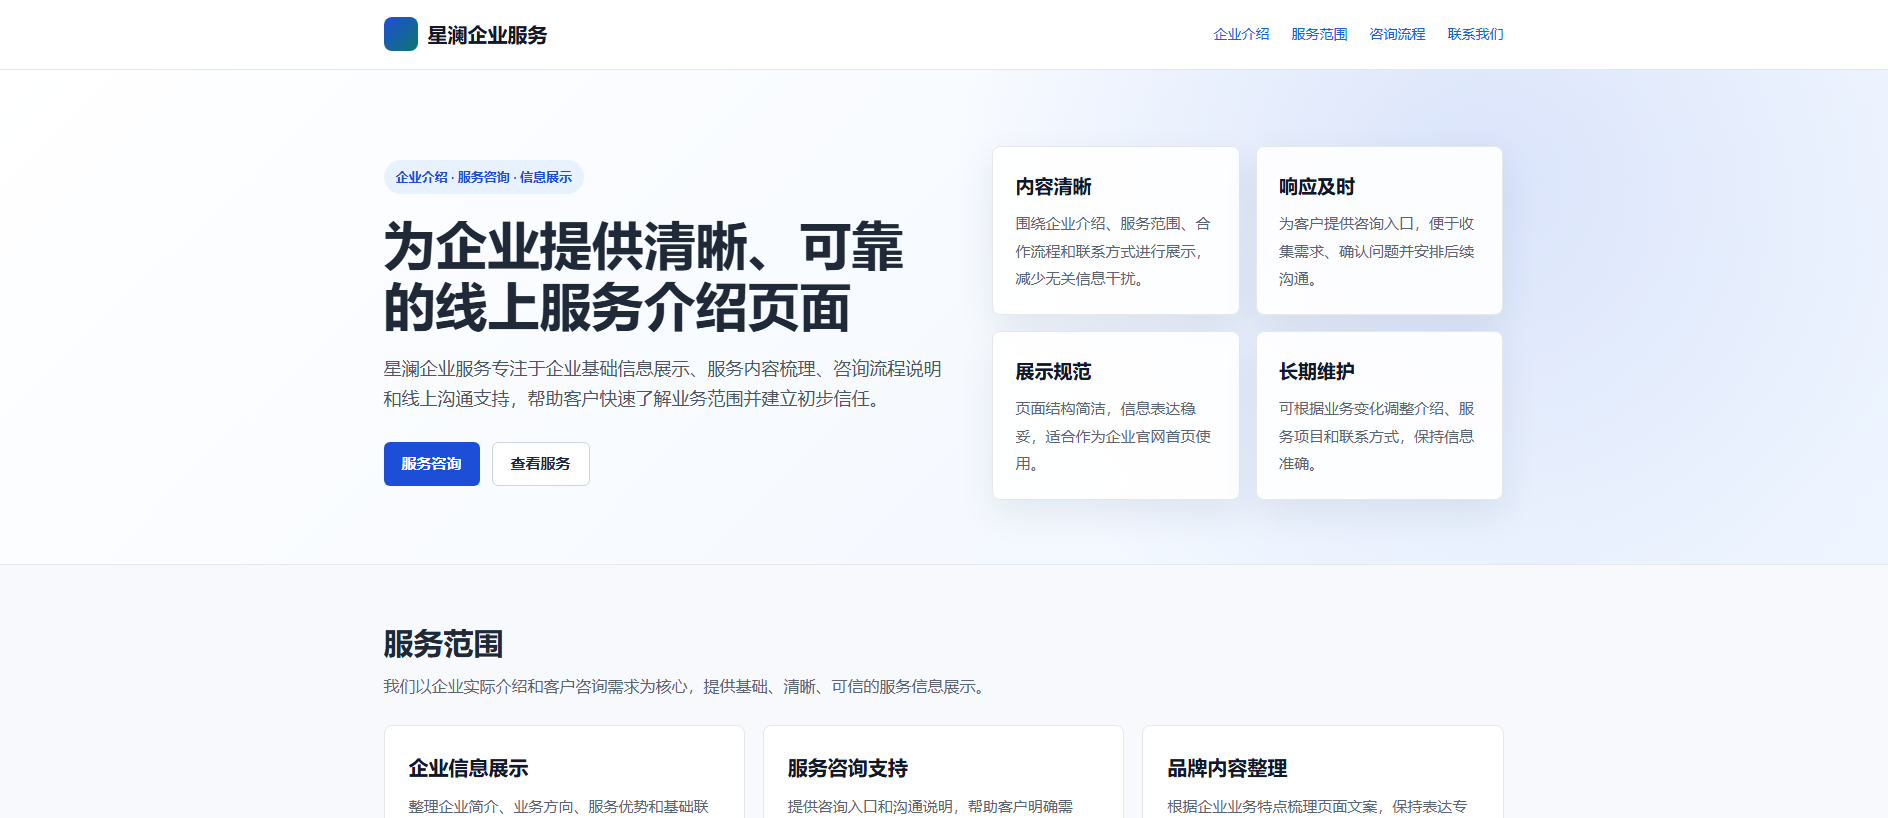Select the 咨询流程 navigation item
The image size is (1888, 818).
click(1397, 34)
